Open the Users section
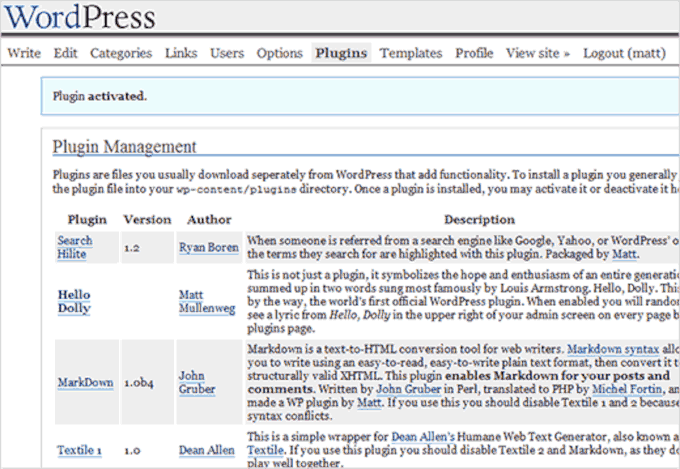 click(227, 53)
